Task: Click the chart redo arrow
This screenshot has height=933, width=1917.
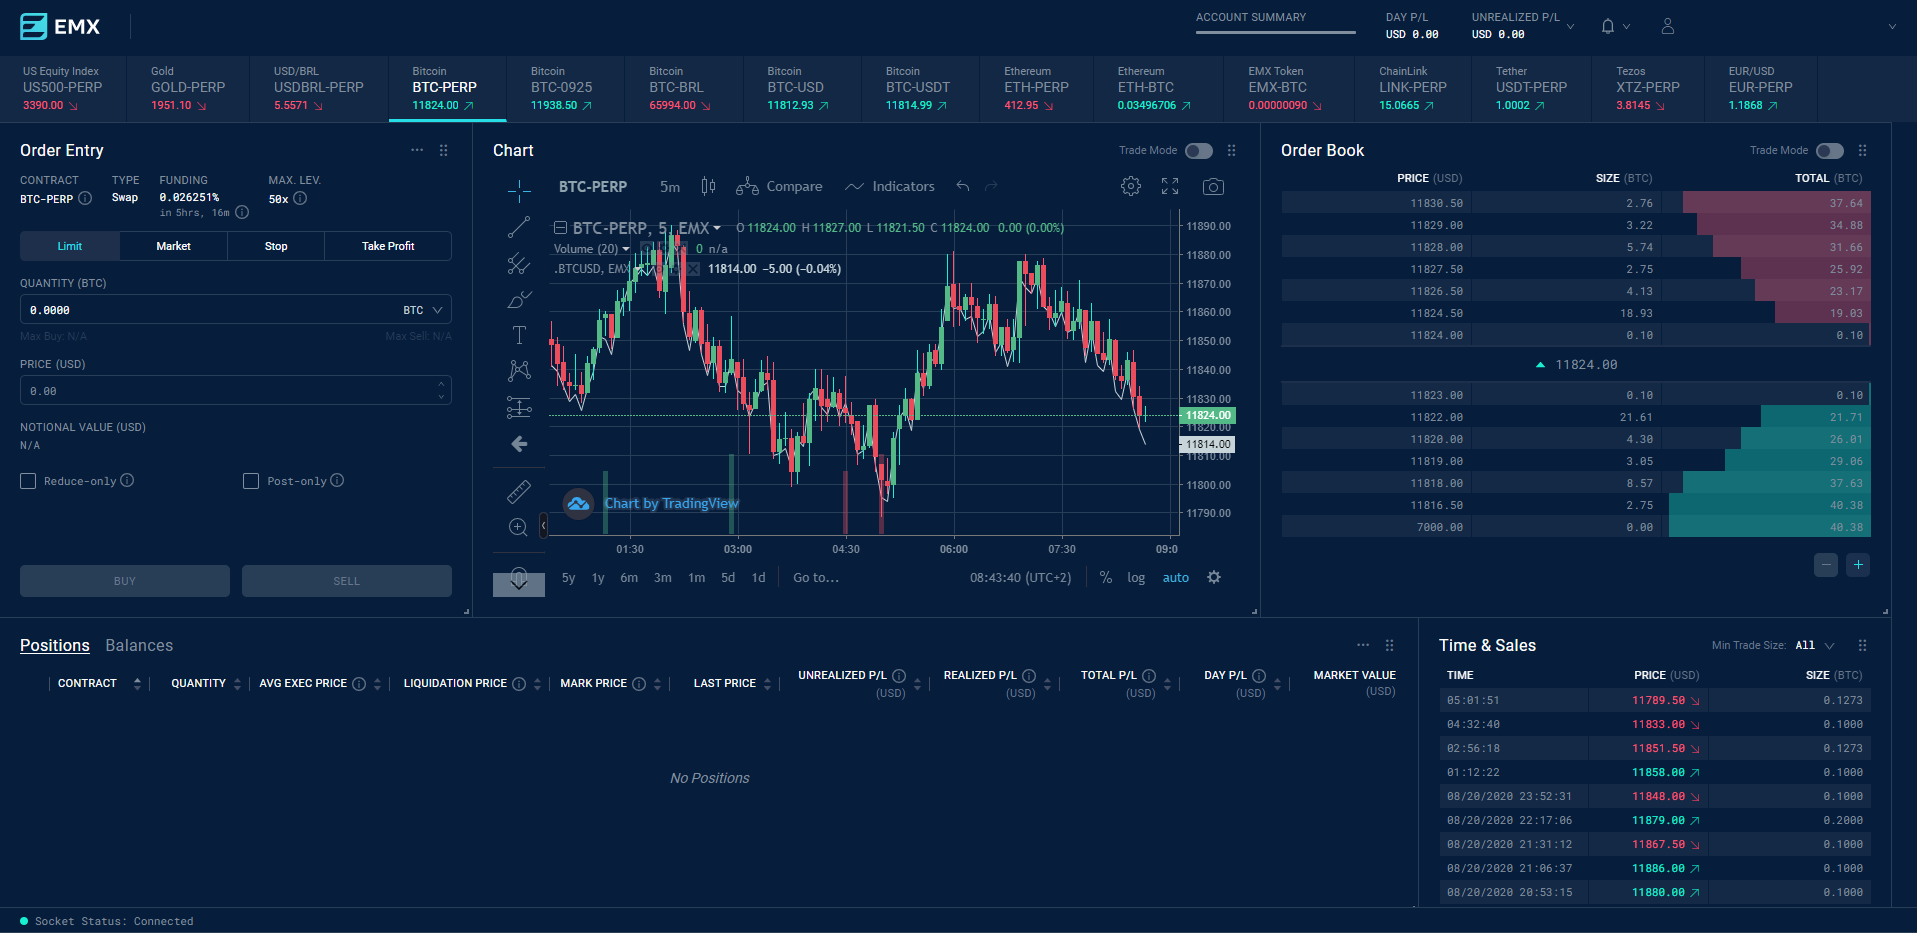Action: (991, 186)
